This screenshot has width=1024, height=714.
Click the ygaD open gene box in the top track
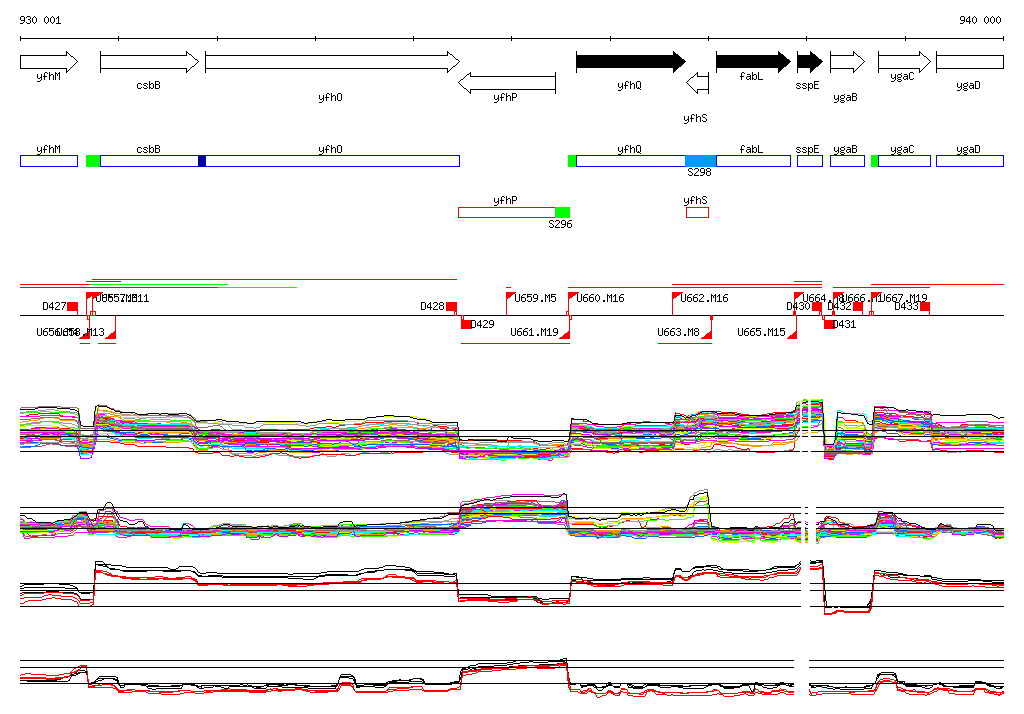[x=970, y=62]
